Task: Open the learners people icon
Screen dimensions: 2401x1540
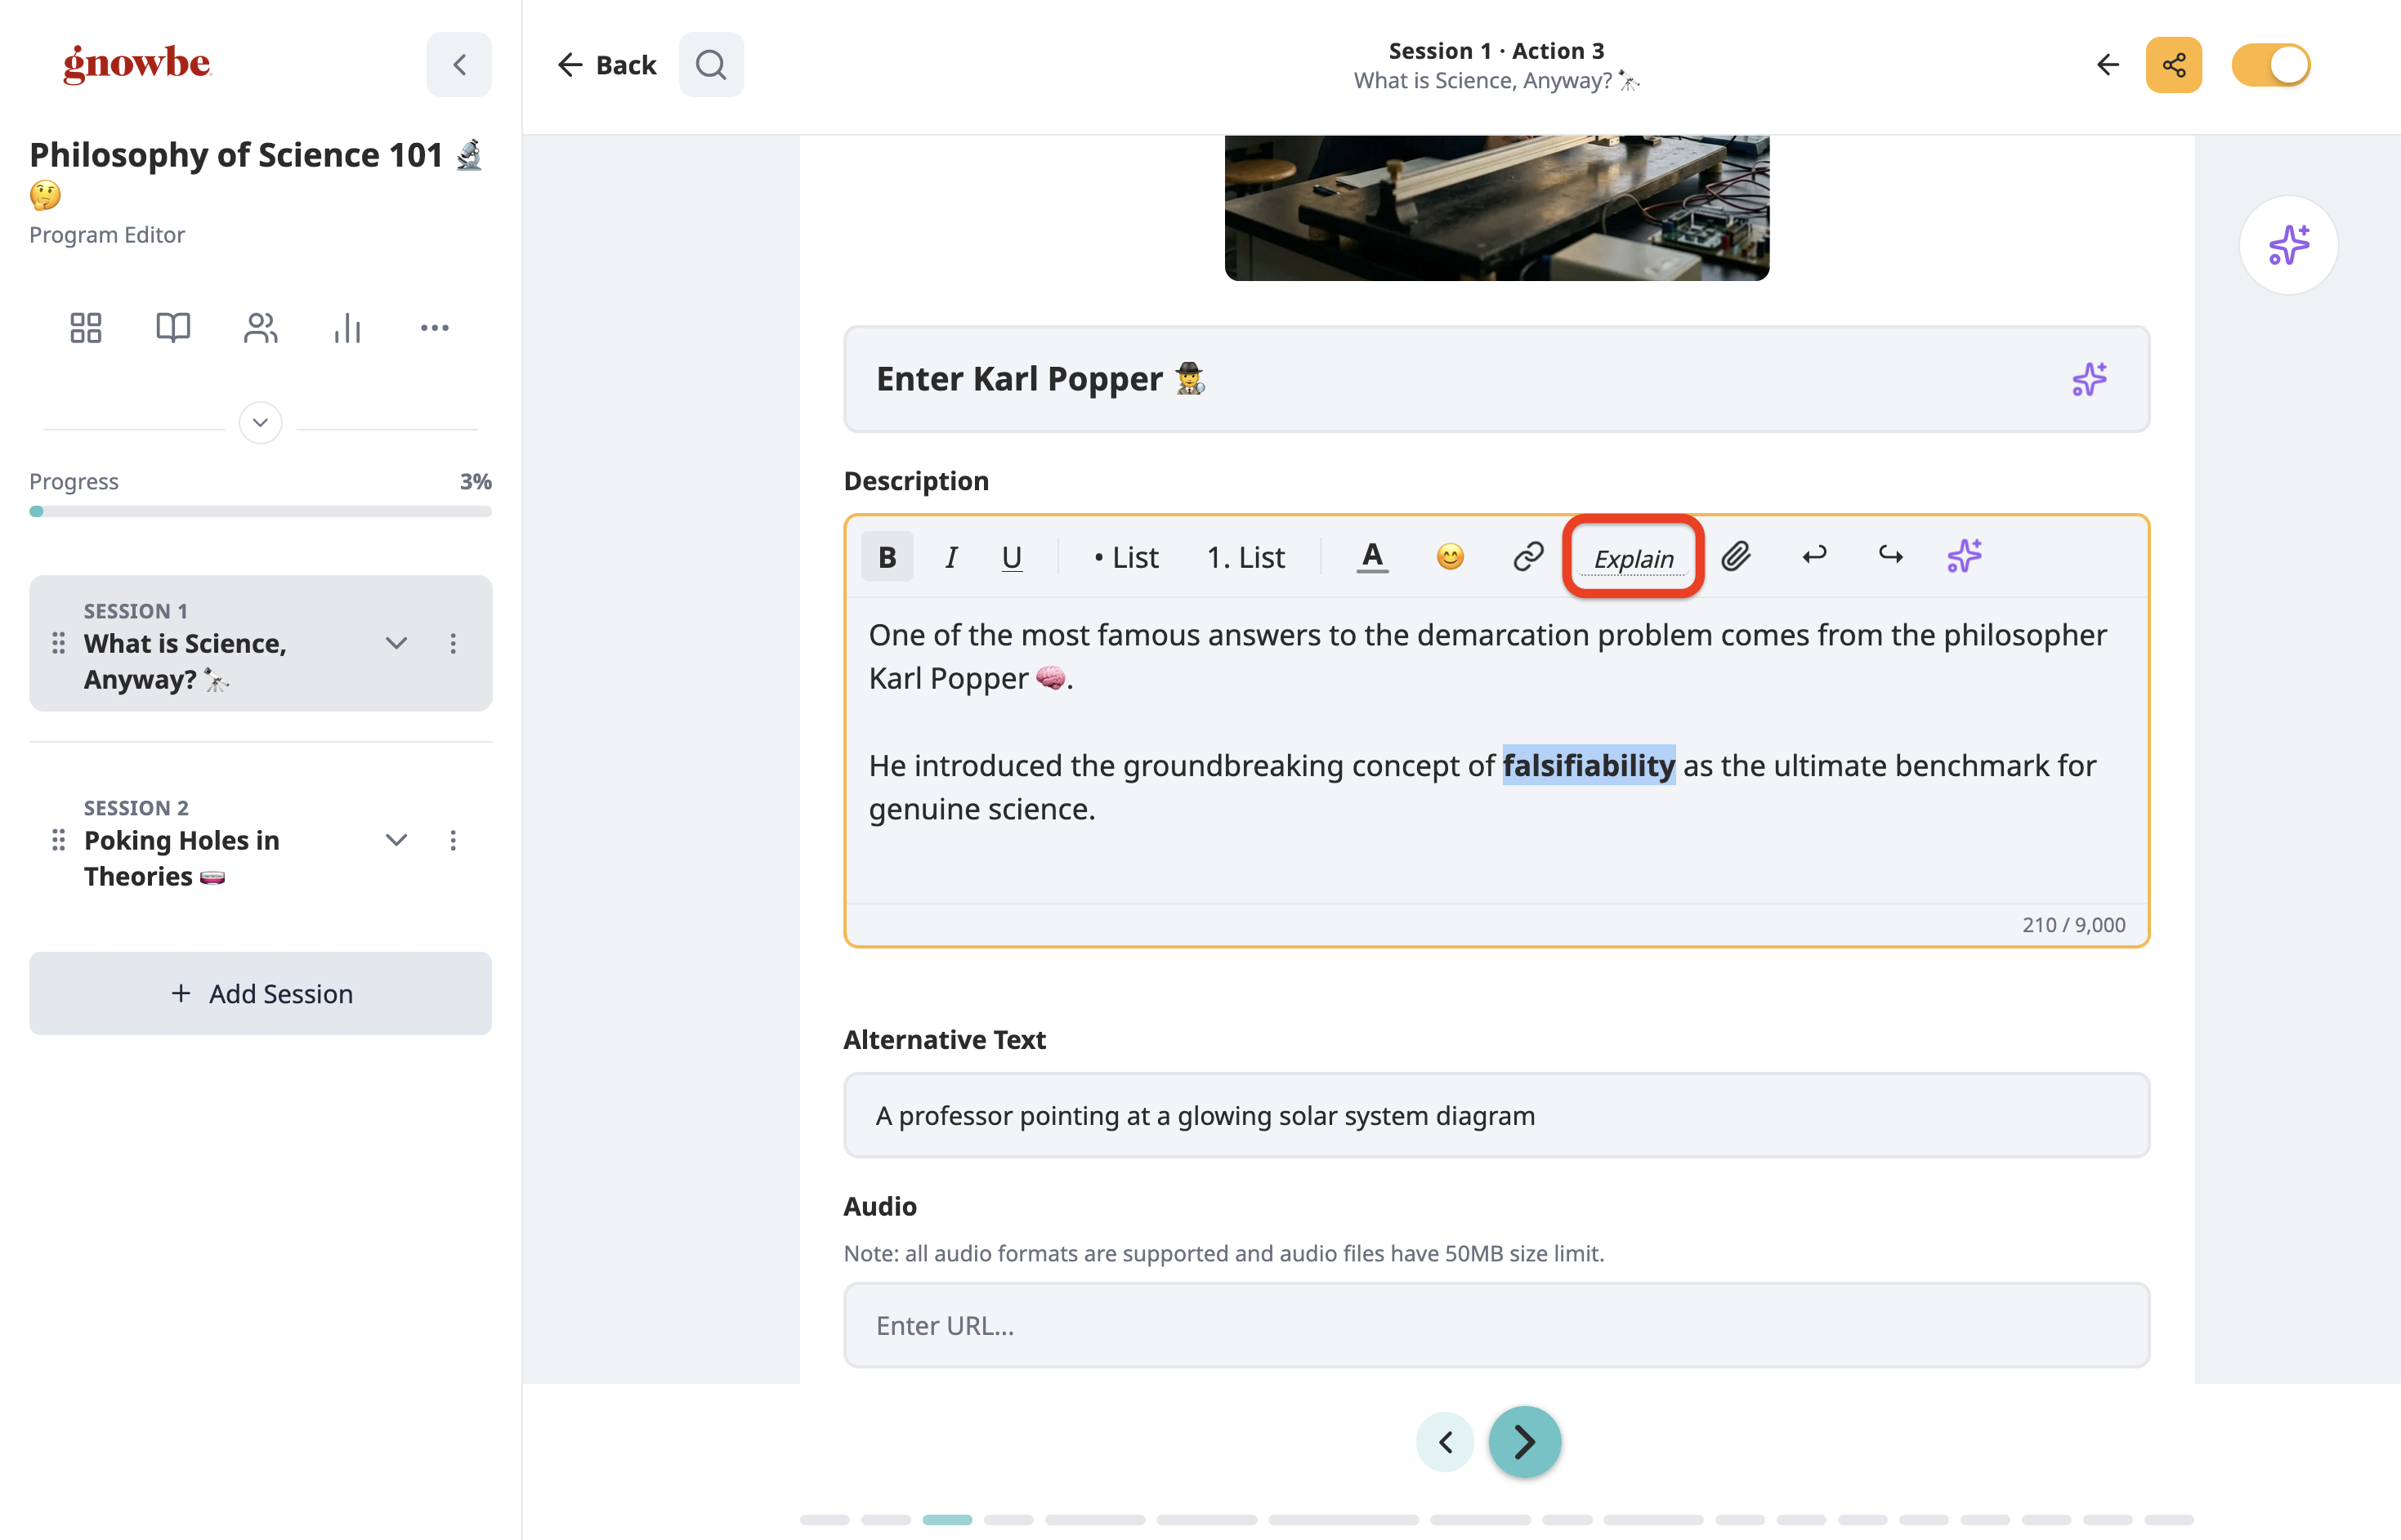Action: [x=260, y=328]
